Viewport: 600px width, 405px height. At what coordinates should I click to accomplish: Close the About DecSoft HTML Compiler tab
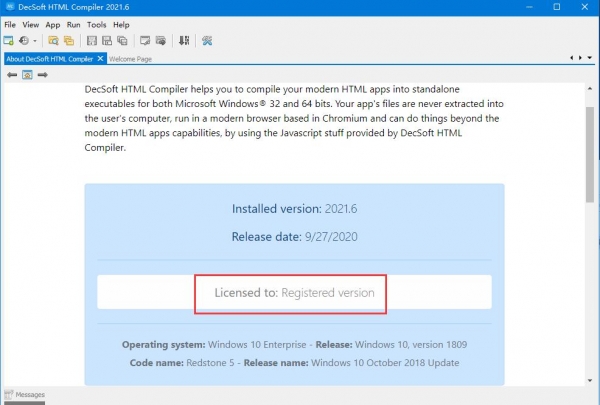[x=101, y=58]
